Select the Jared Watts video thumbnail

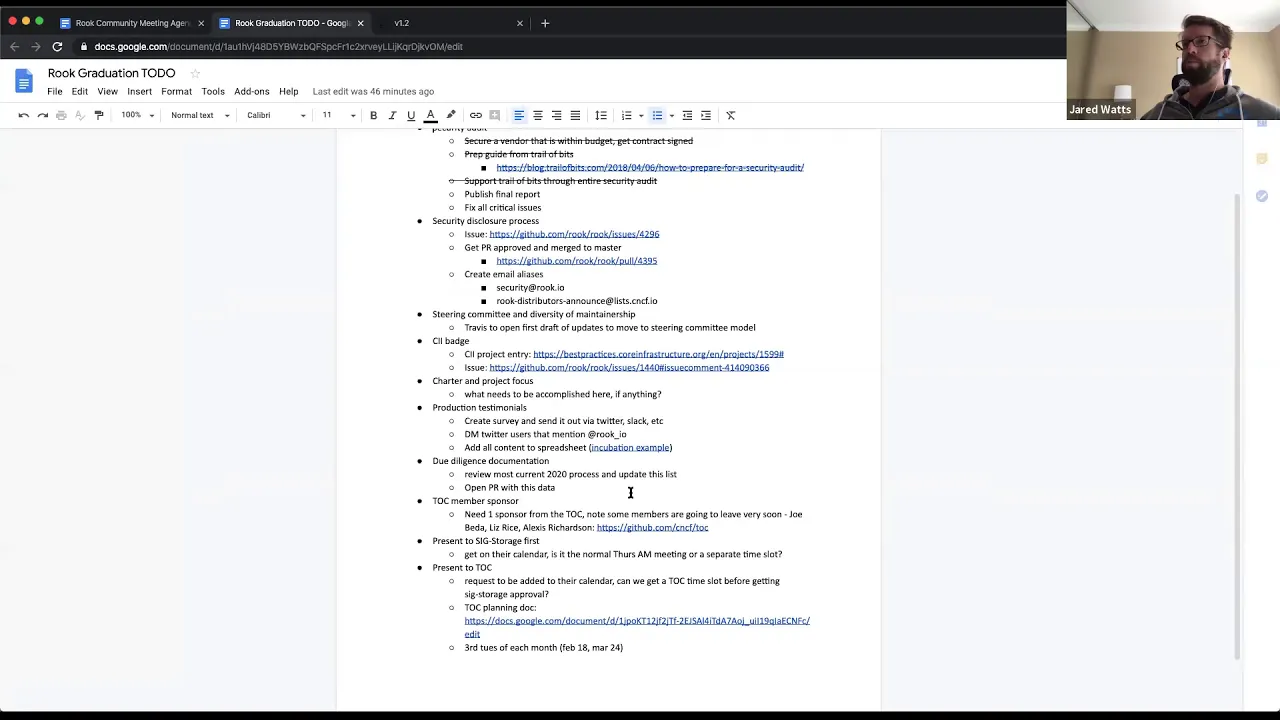click(x=1173, y=60)
